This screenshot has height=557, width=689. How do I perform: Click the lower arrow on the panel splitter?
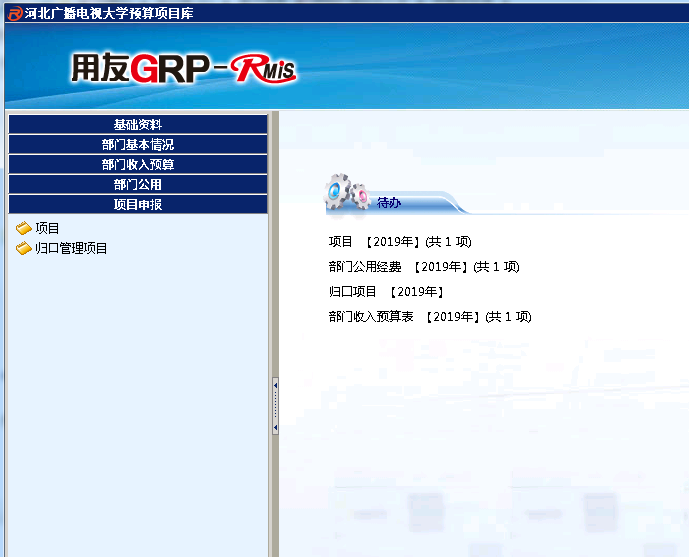pos(275,427)
